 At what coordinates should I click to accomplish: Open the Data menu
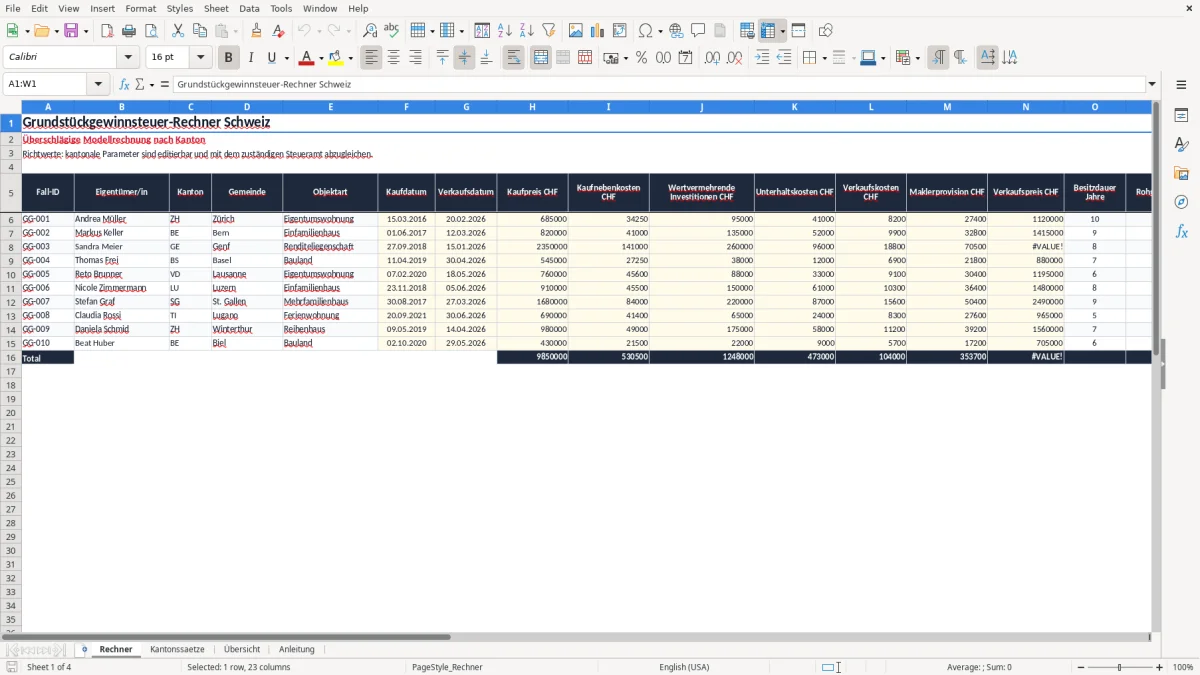(249, 8)
